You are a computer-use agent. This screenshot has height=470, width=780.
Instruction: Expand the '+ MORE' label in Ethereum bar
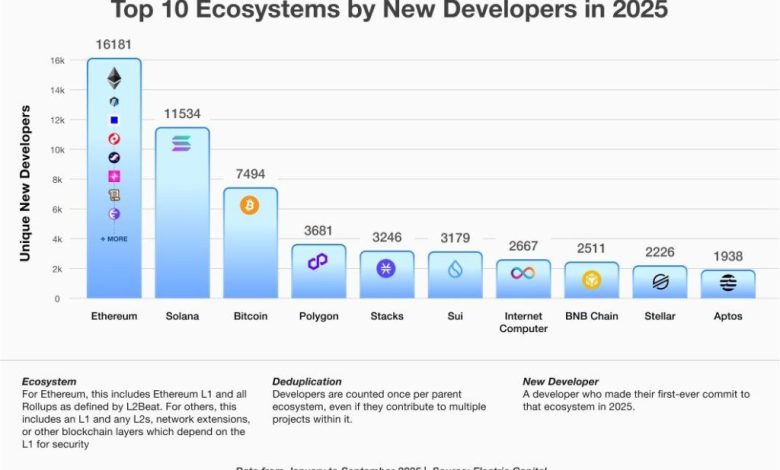[x=114, y=239]
